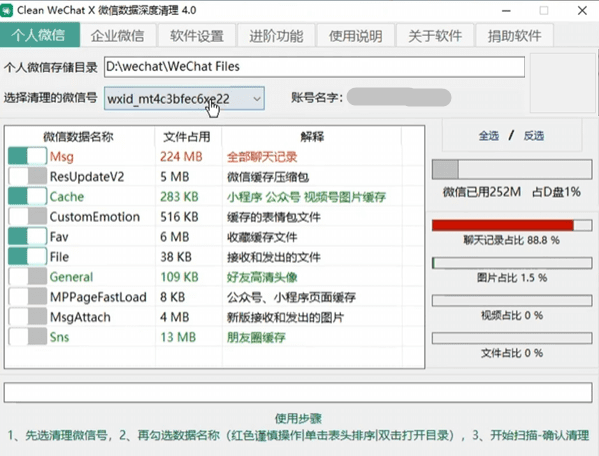
Task: Select the Msg row name
Action: click(x=62, y=157)
